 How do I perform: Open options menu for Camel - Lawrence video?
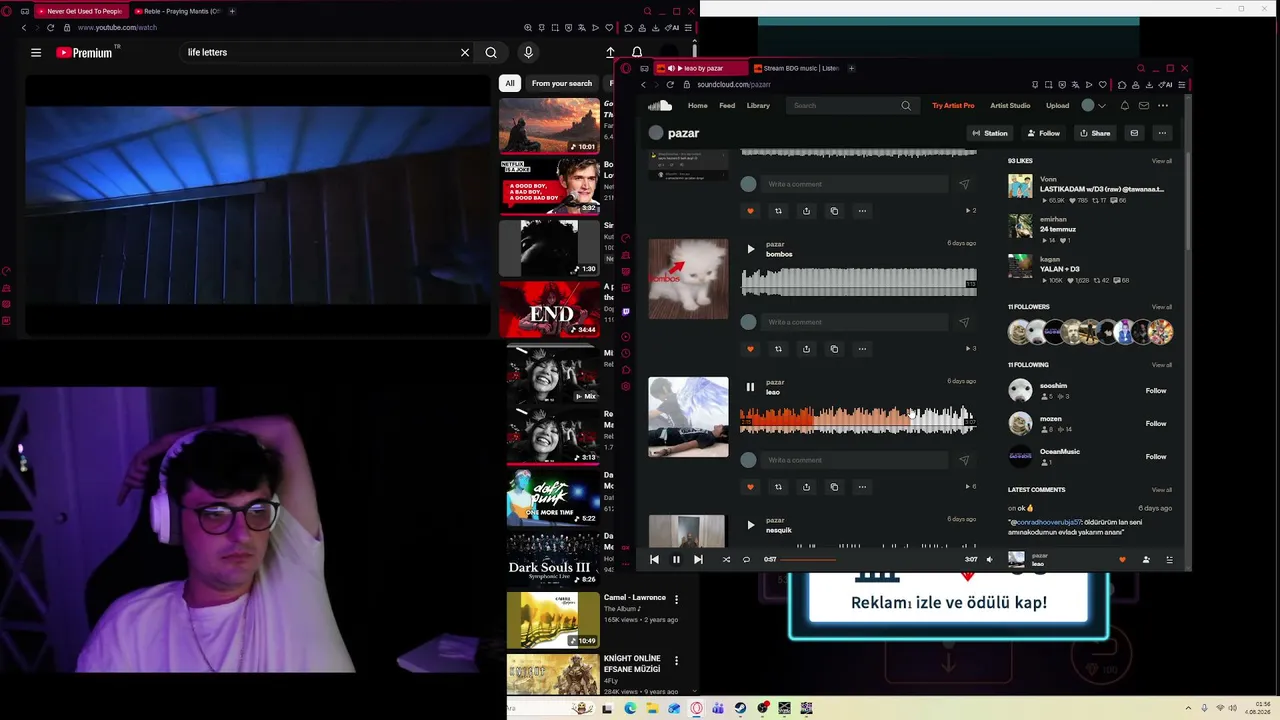pyautogui.click(x=676, y=600)
